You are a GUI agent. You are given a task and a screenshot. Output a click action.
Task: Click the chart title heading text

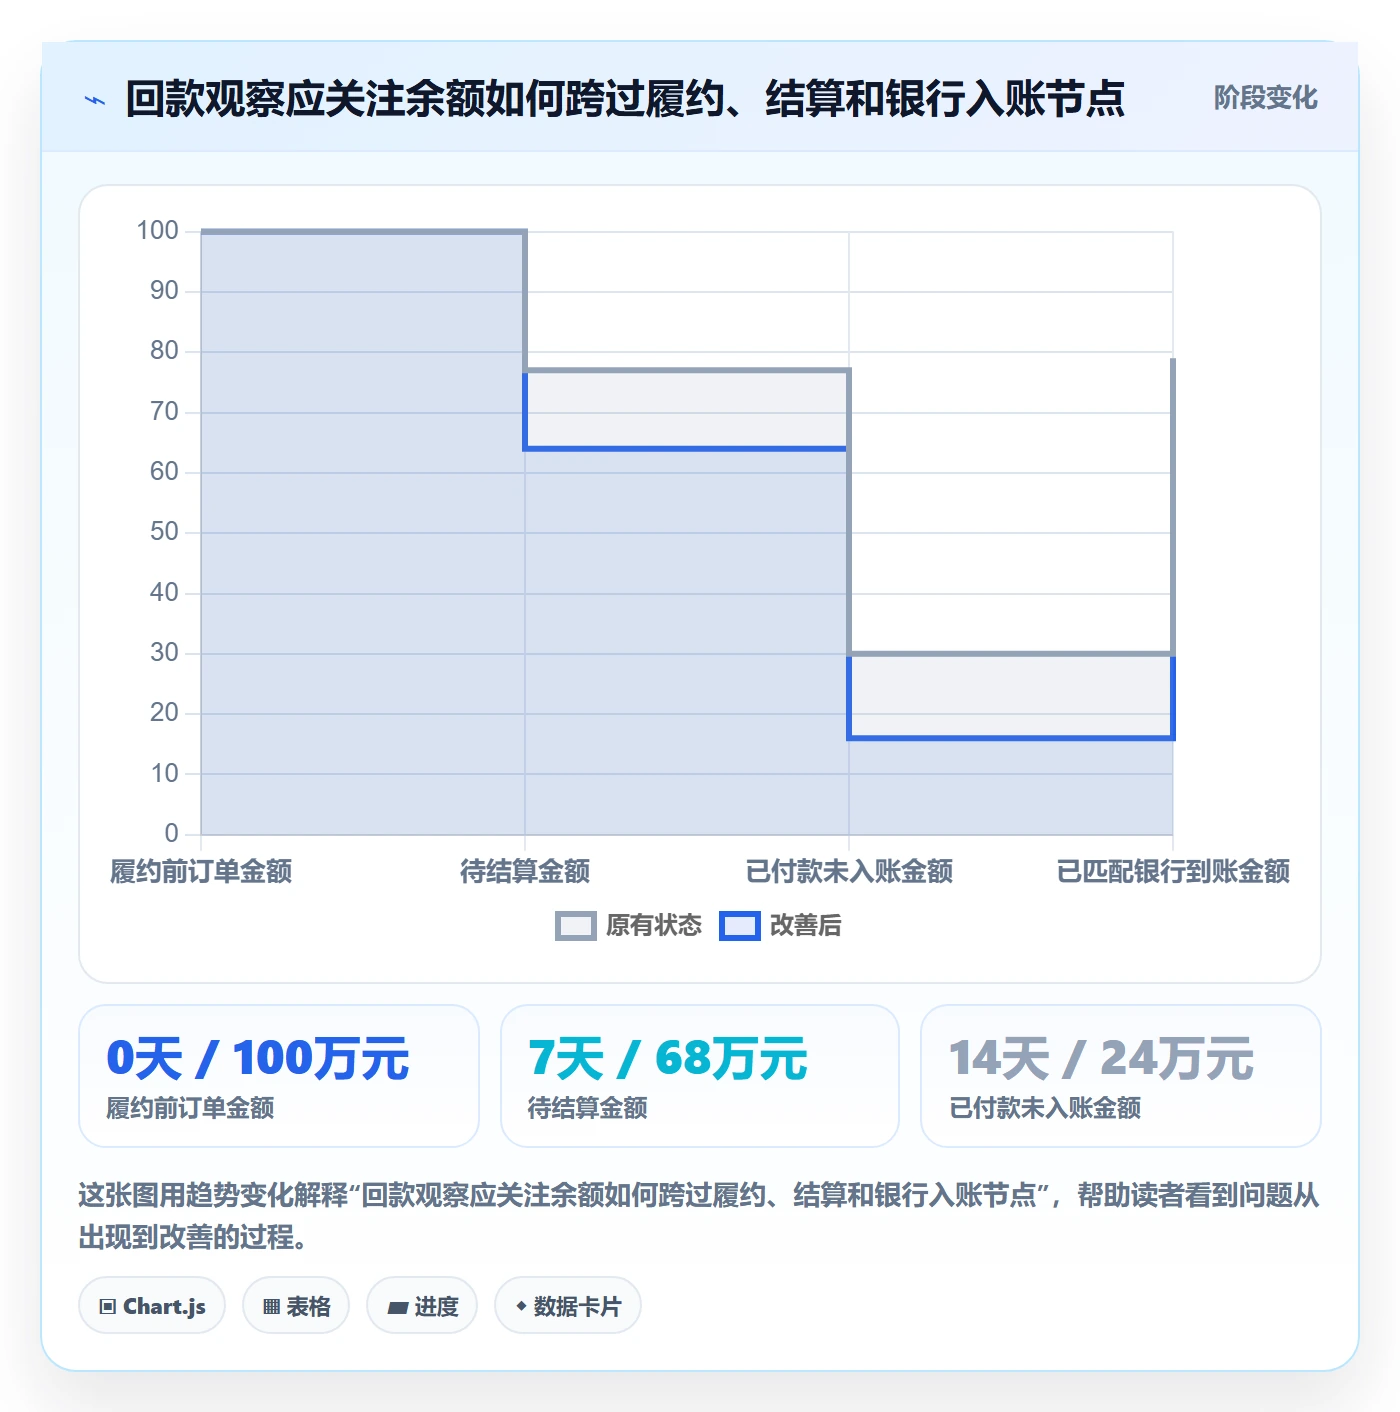pyautogui.click(x=625, y=99)
